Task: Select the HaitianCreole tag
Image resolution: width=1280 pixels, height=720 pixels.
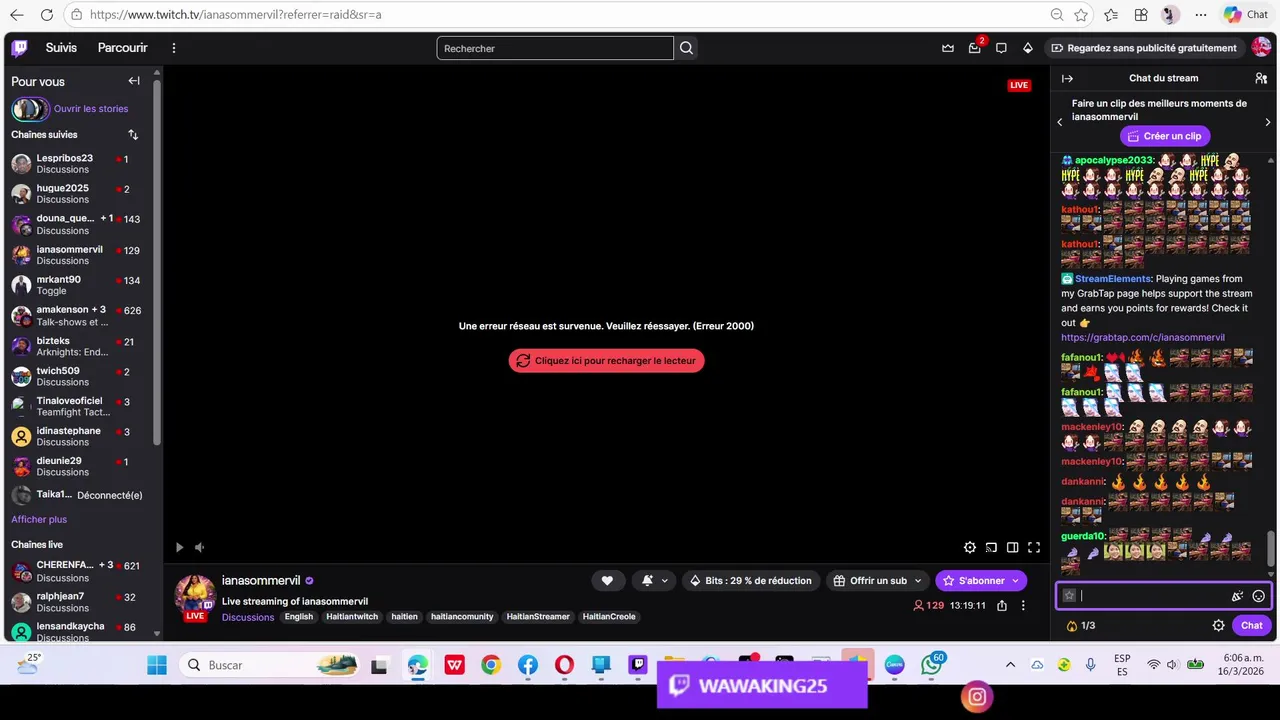Action: (609, 617)
